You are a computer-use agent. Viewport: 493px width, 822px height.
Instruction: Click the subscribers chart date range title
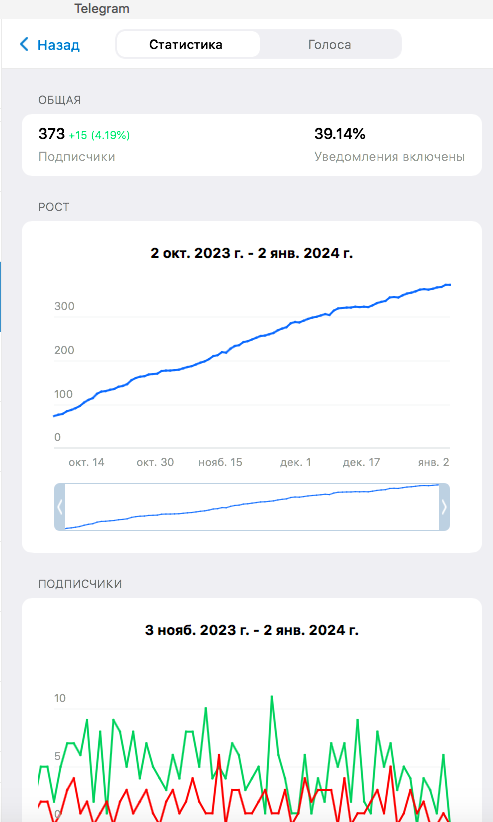(252, 630)
